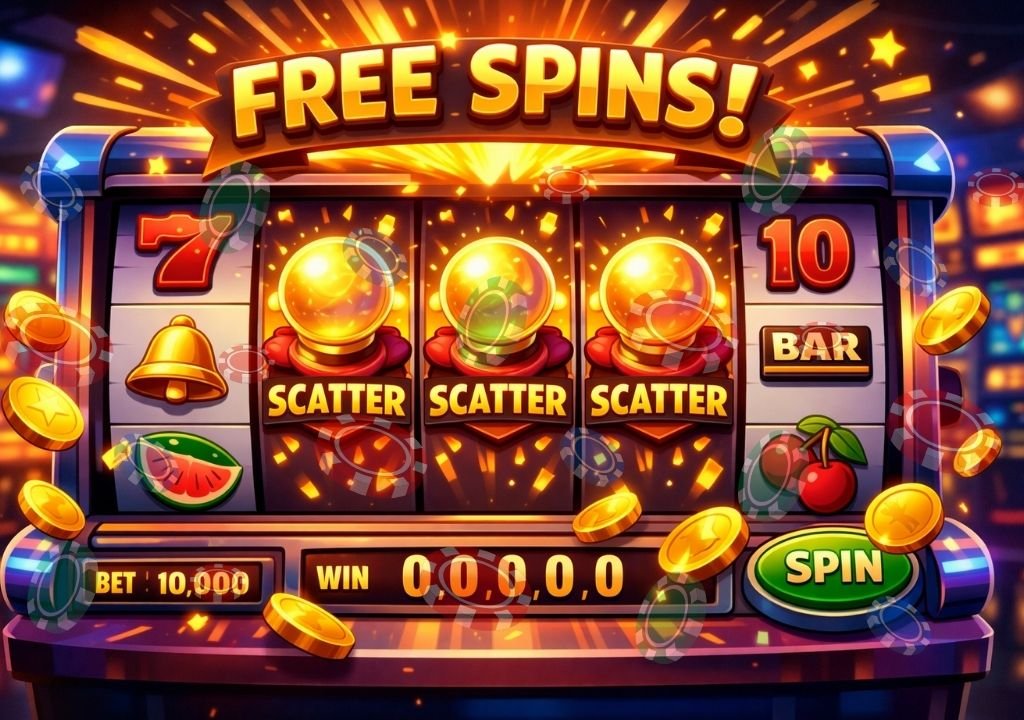Image resolution: width=1024 pixels, height=720 pixels.
Task: Click the BAR symbol
Action: [816, 352]
